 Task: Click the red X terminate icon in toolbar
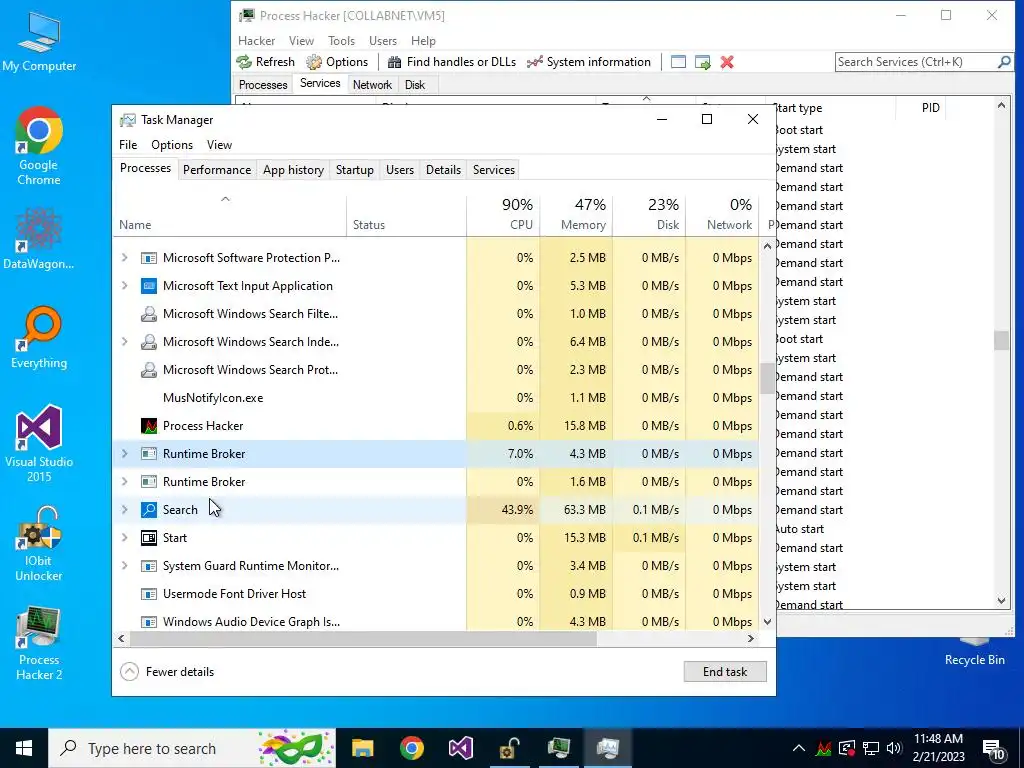727,62
